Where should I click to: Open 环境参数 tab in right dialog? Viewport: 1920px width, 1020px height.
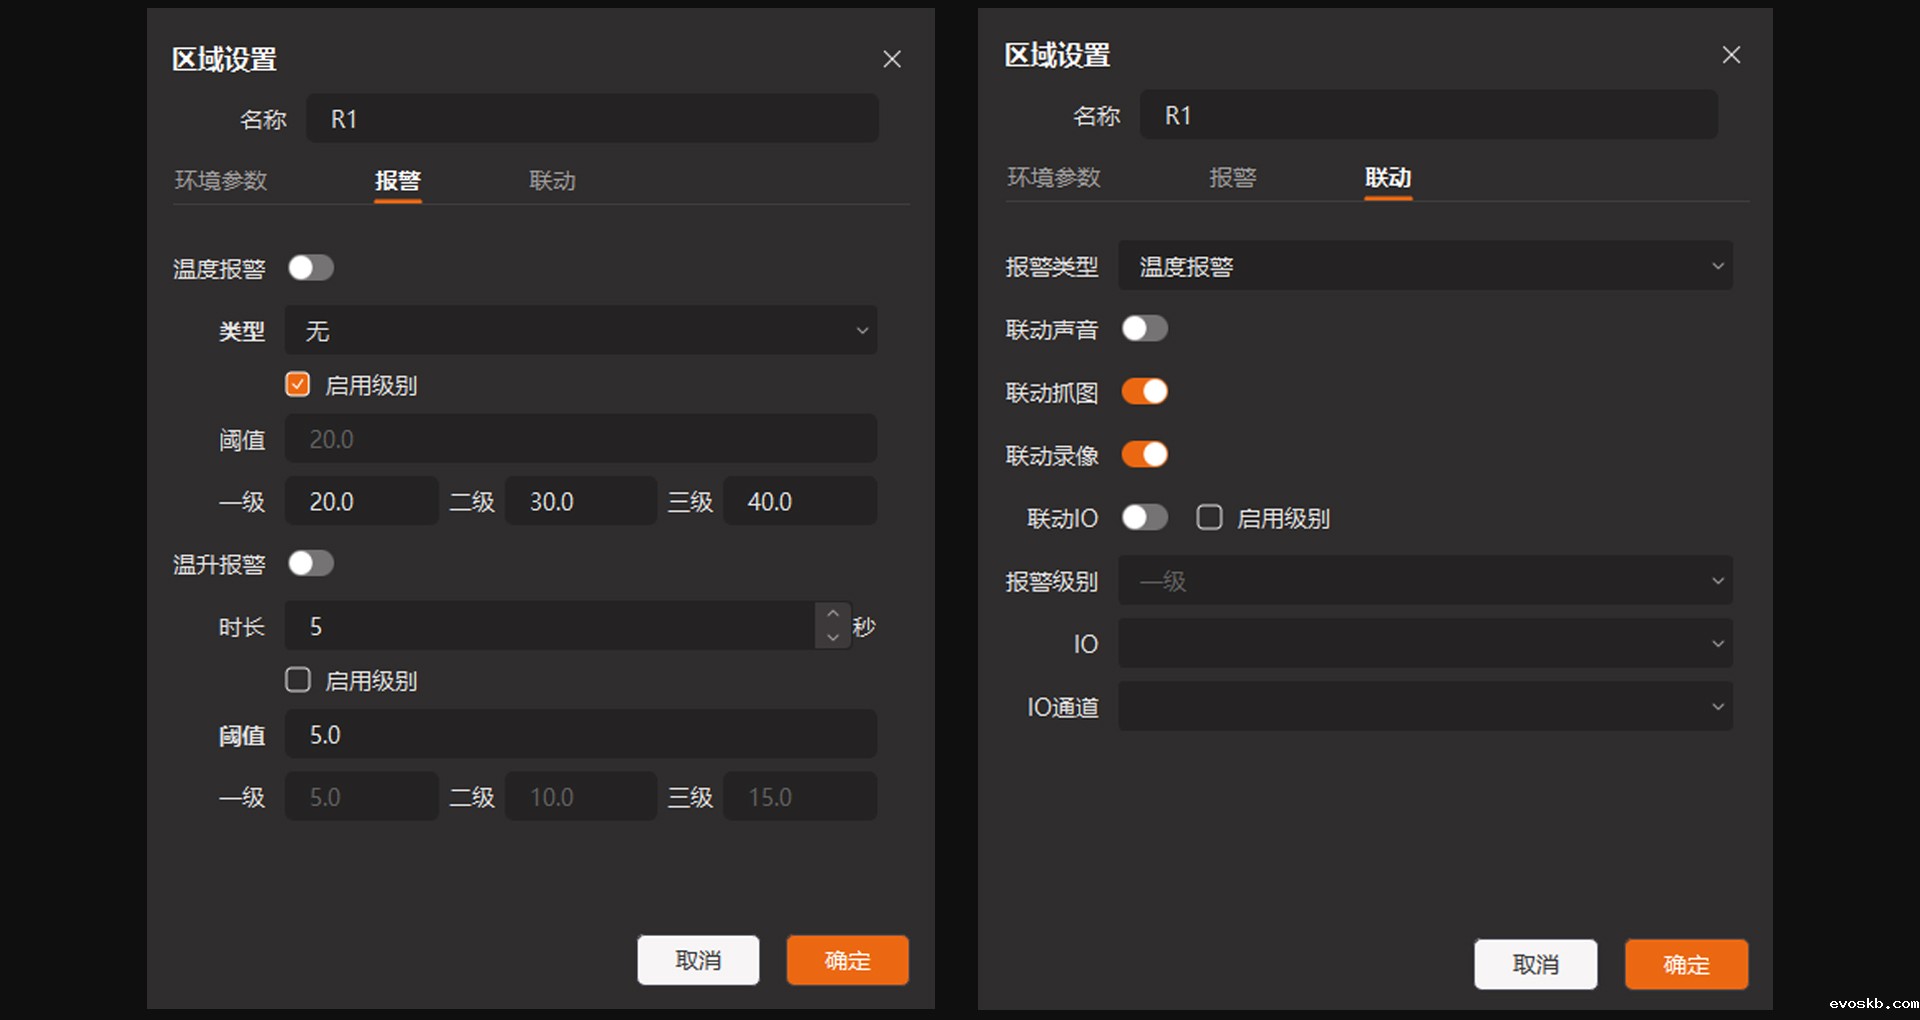1053,178
